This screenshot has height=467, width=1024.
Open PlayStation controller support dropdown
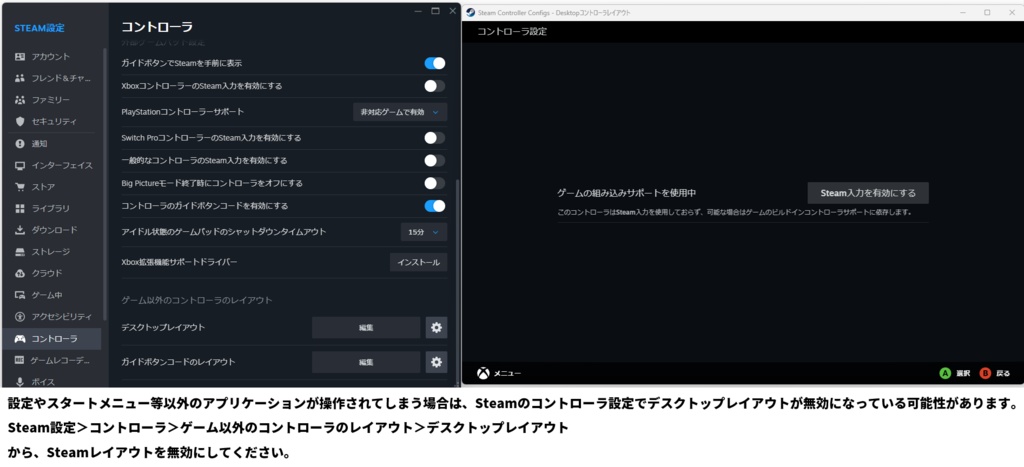coord(400,112)
